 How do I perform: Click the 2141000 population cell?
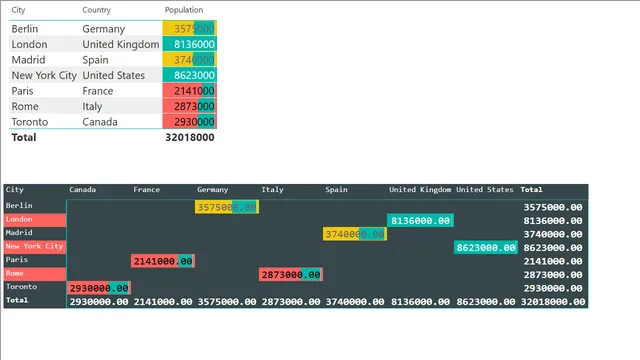point(190,91)
